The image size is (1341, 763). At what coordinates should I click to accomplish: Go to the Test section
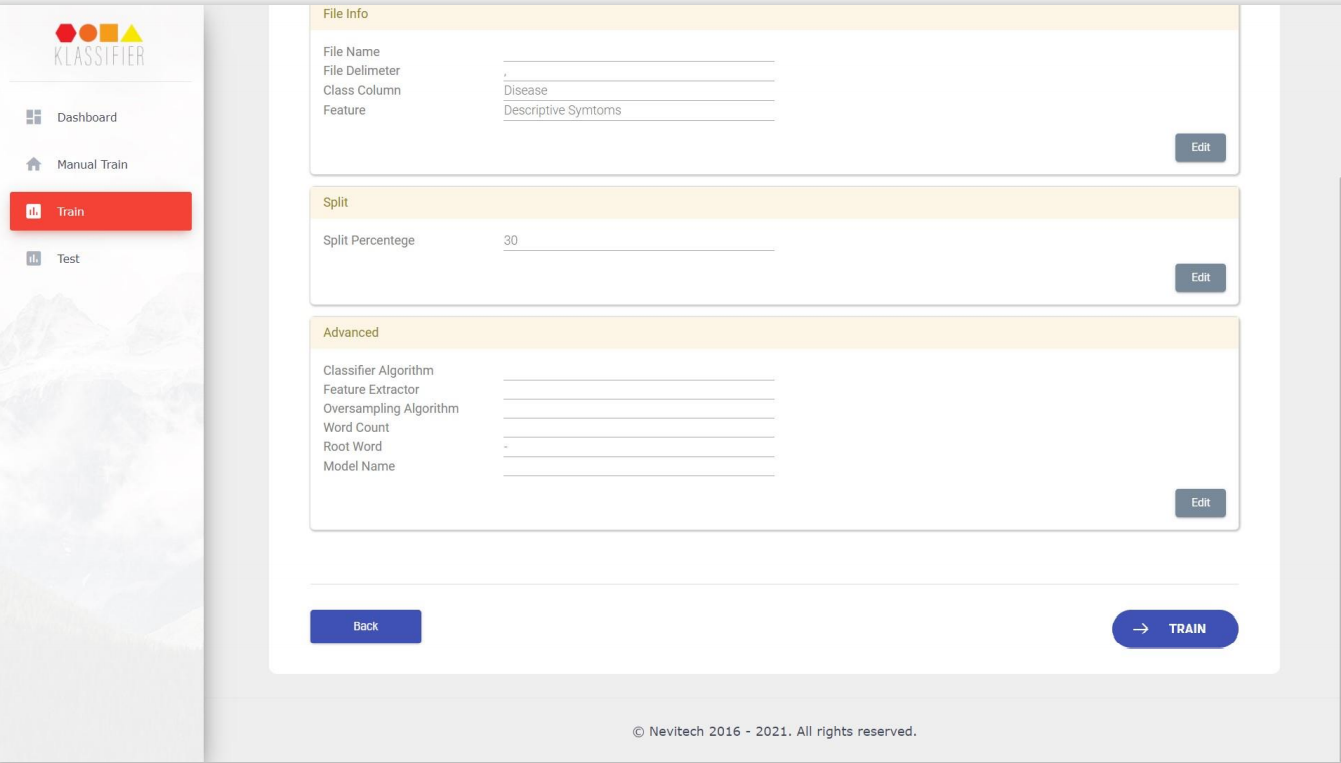click(68, 258)
